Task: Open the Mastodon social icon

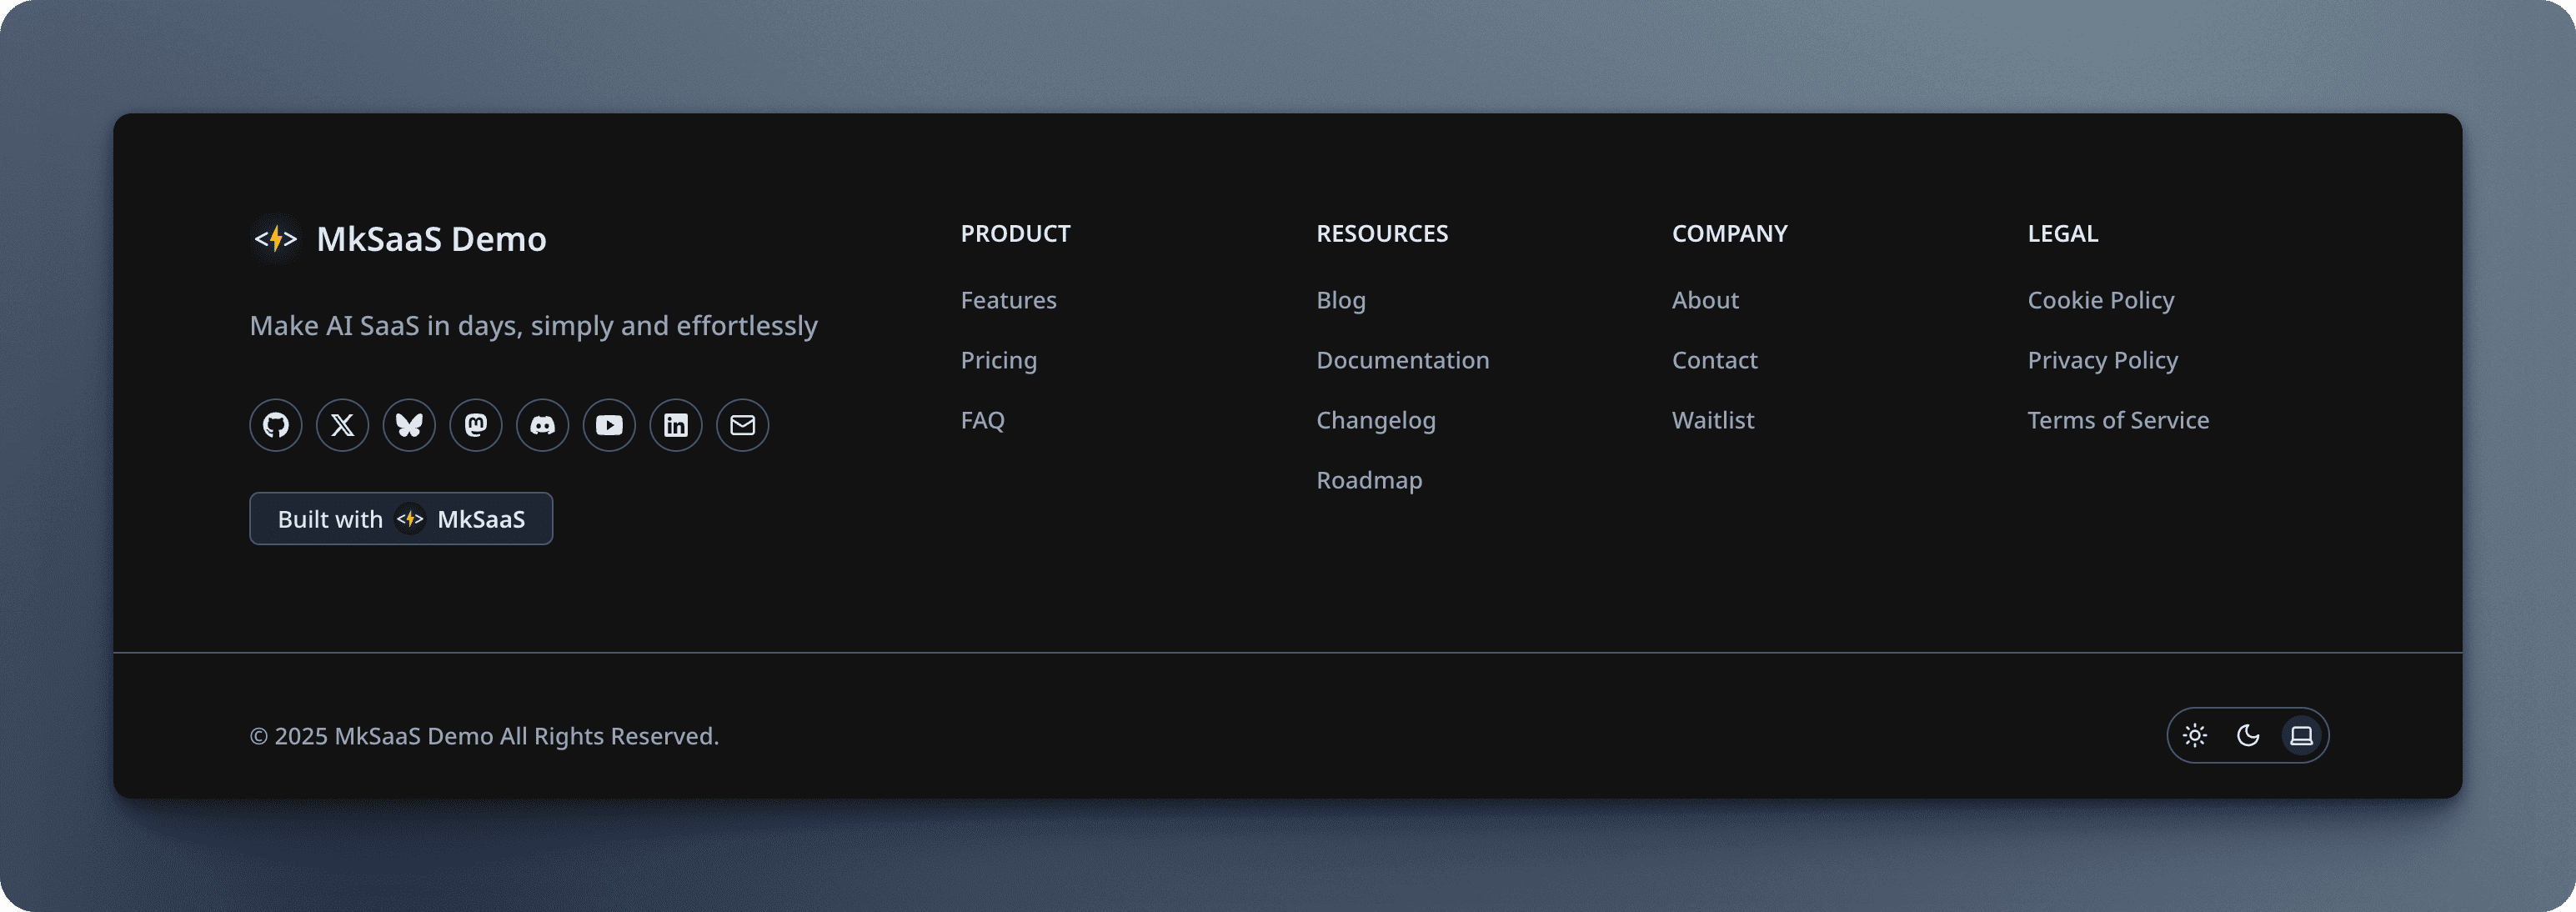Action: [476, 425]
